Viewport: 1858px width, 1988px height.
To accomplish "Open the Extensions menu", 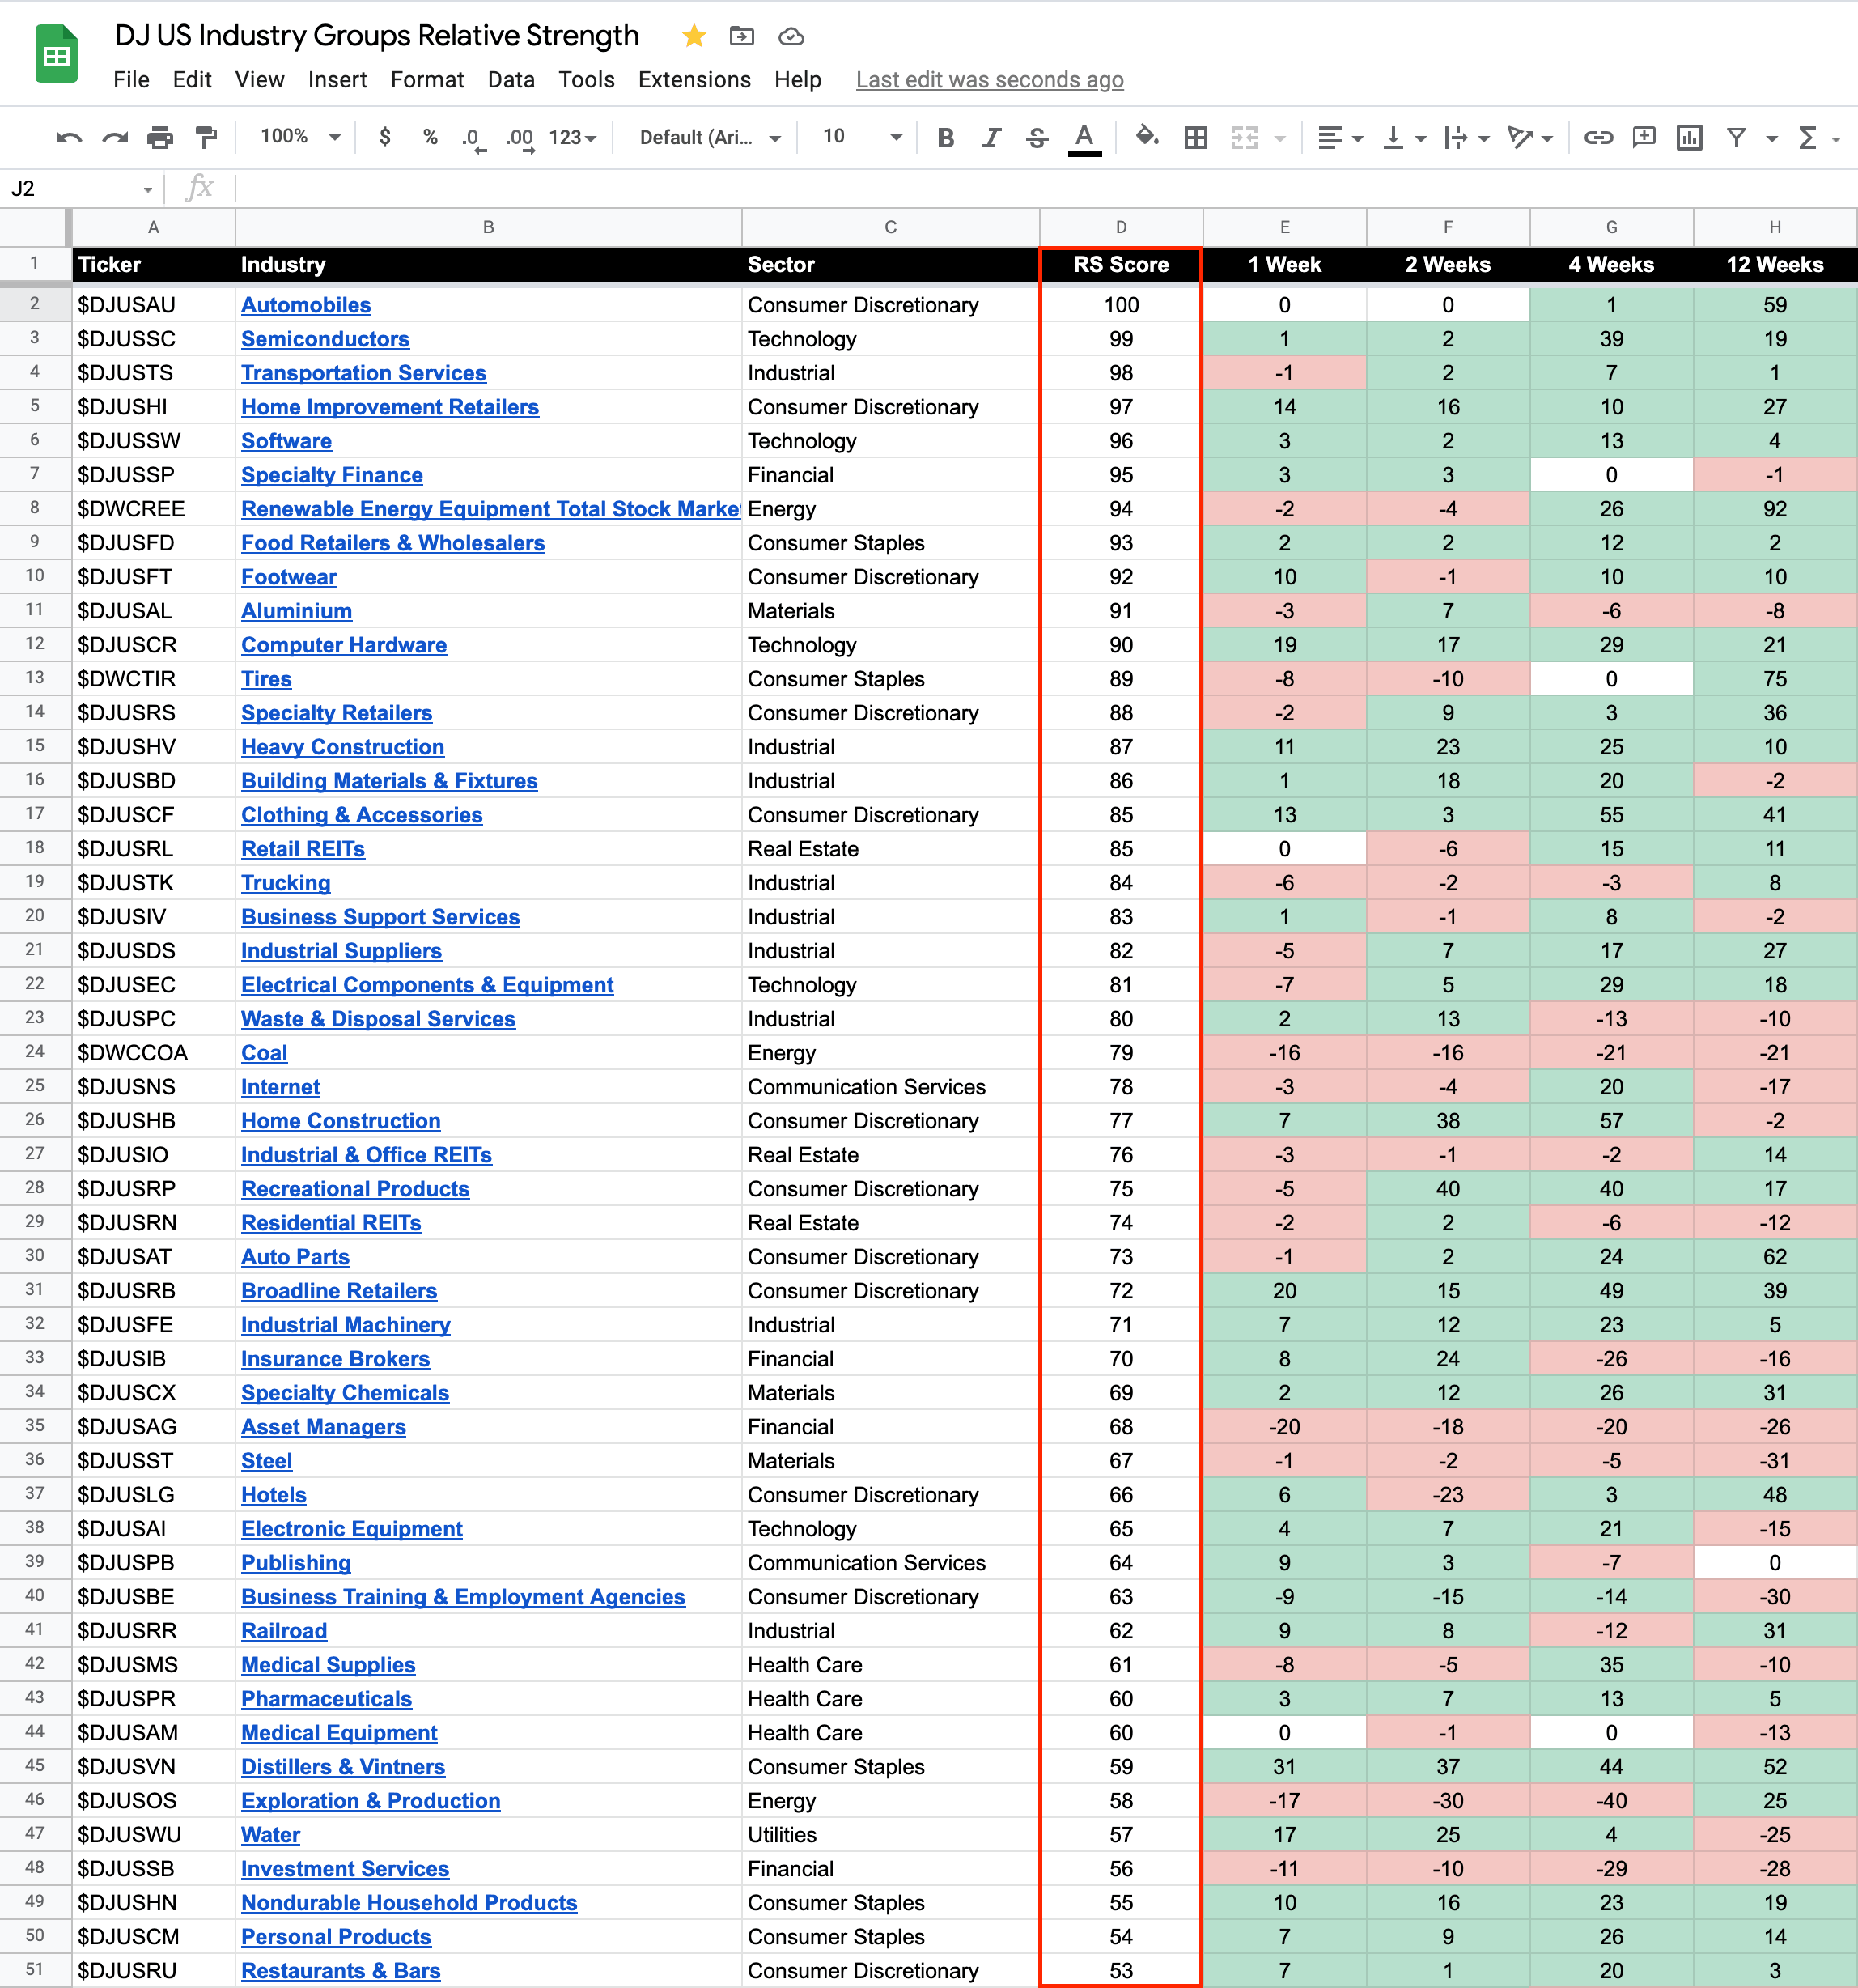I will [694, 80].
